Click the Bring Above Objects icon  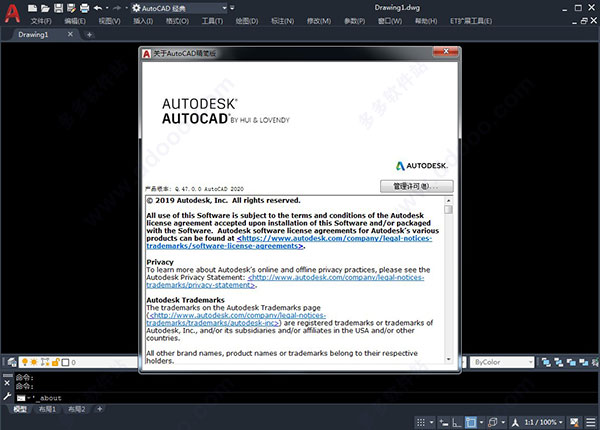click(x=571, y=362)
